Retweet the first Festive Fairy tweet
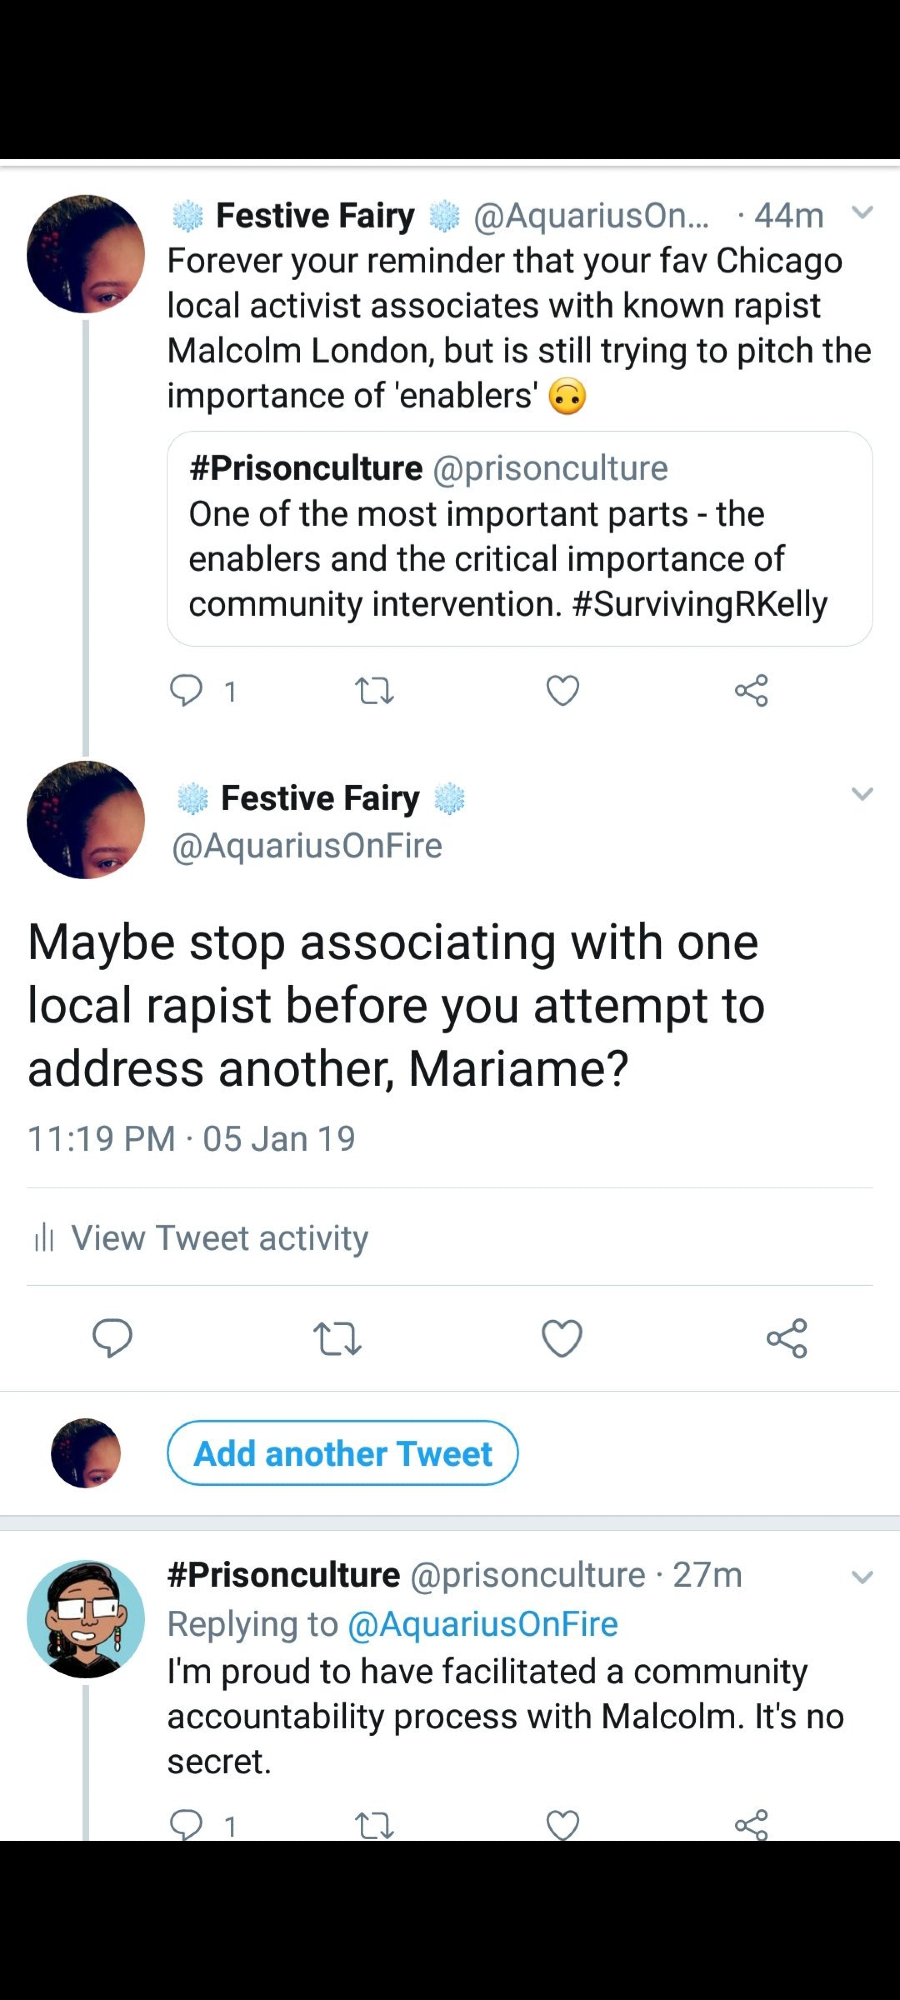This screenshot has width=900, height=2000. (x=375, y=690)
